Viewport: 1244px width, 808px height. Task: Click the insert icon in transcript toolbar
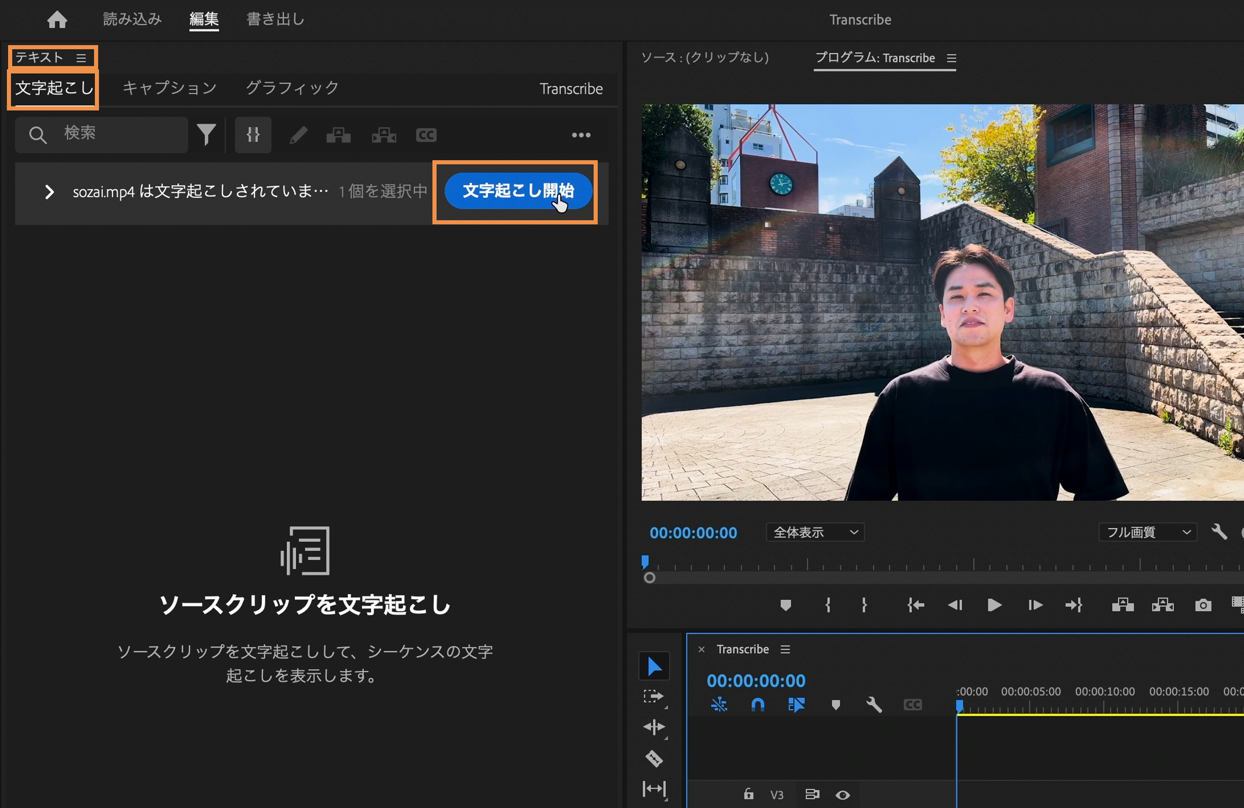[x=339, y=135]
